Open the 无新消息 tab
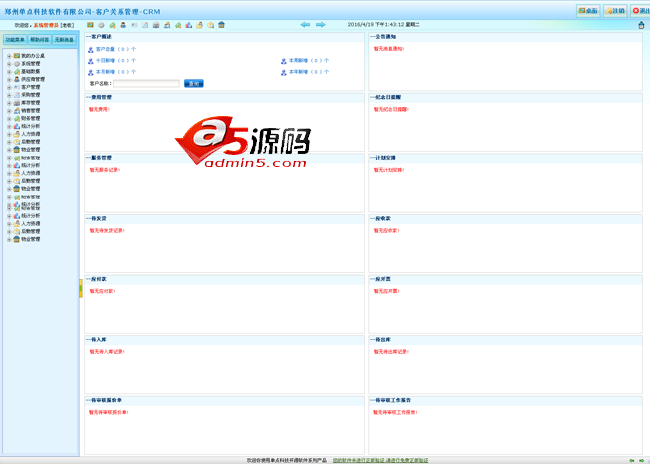 tap(65, 39)
